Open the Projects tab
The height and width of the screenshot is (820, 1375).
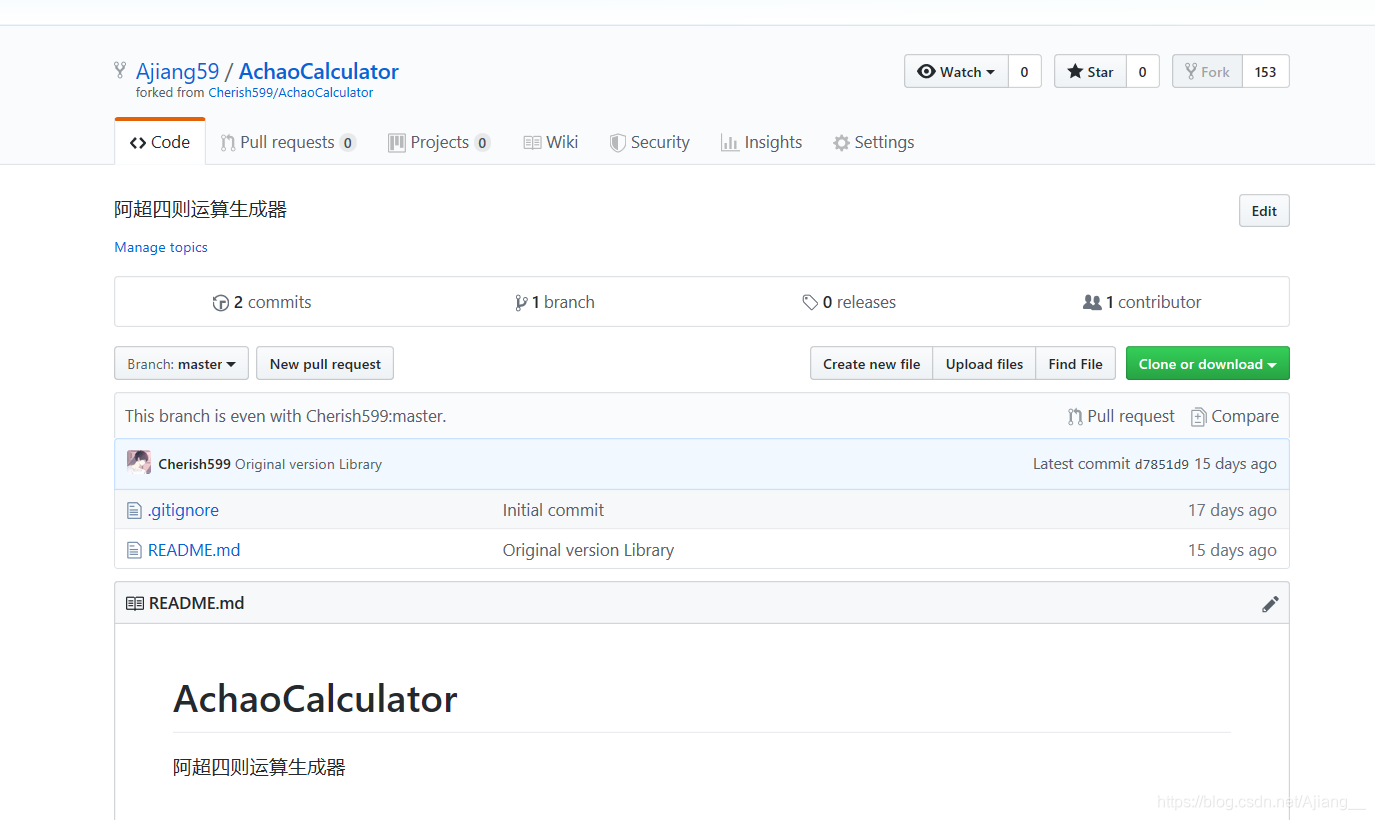(439, 142)
